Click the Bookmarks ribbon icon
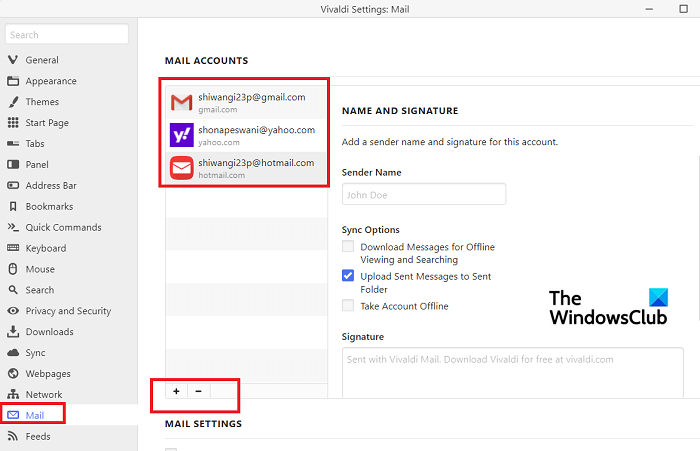 pyautogui.click(x=13, y=206)
